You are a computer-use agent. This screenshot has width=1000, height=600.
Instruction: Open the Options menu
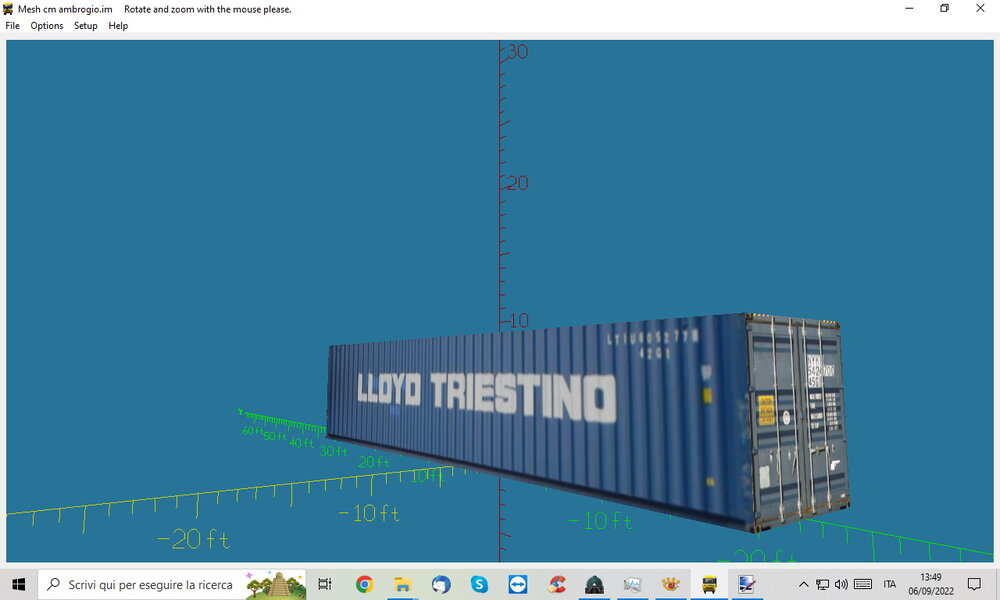pyautogui.click(x=47, y=26)
